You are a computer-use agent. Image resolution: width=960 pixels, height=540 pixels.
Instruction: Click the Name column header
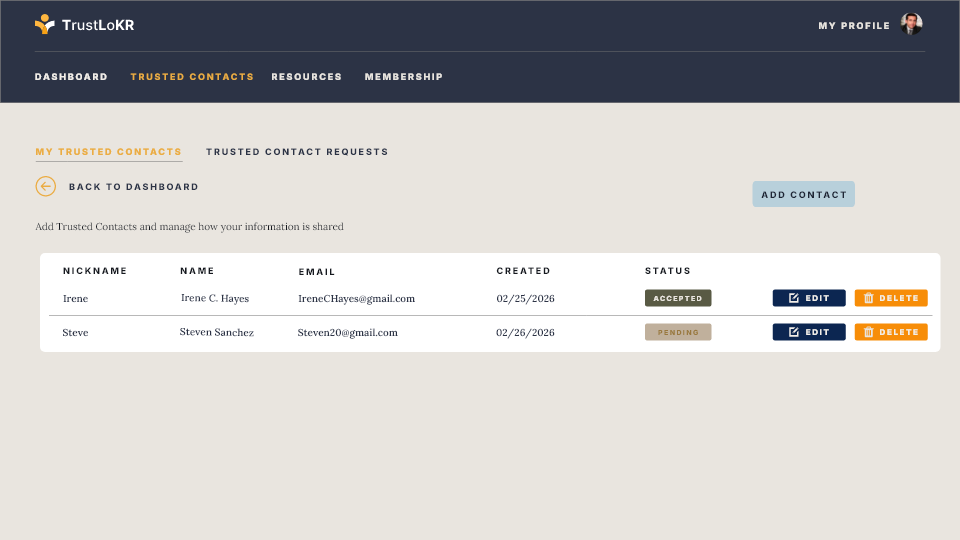(x=197, y=271)
